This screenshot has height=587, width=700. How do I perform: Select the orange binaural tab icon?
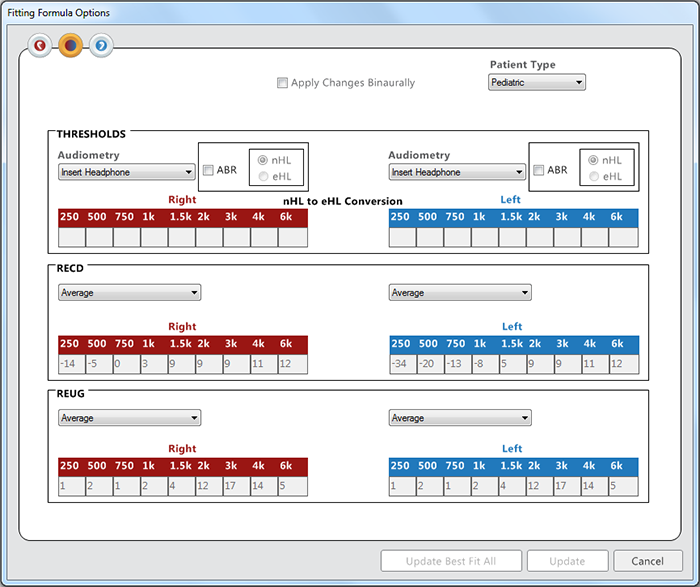tap(71, 46)
